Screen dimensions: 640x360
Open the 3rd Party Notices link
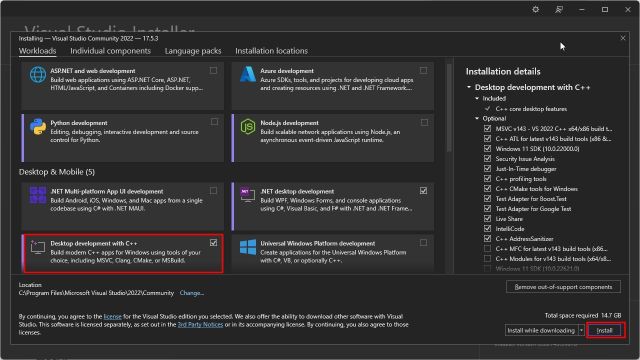click(x=200, y=324)
